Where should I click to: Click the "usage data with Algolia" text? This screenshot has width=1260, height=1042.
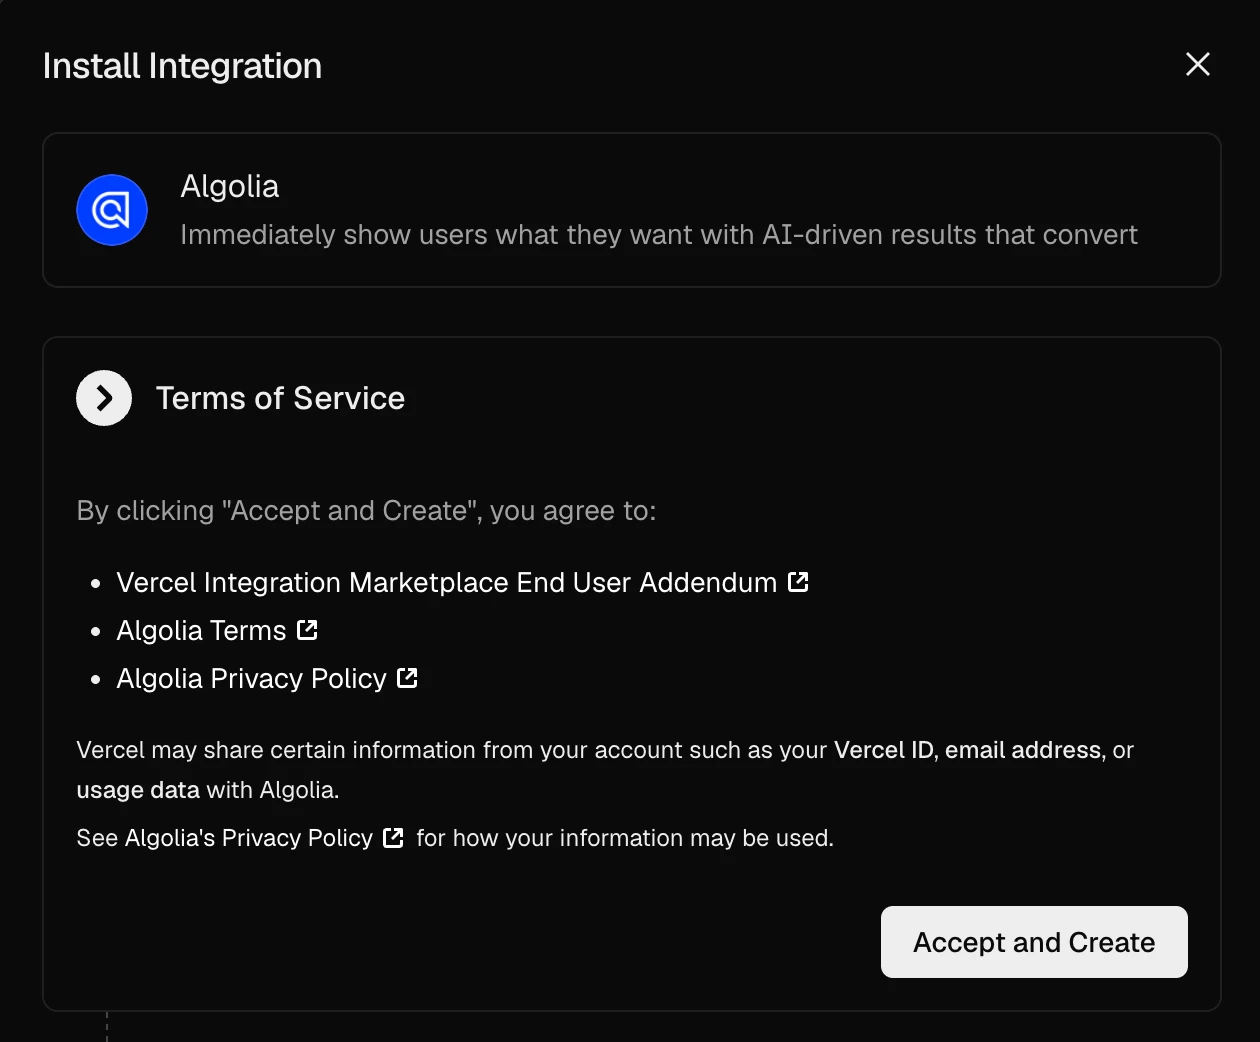pyautogui.click(x=208, y=790)
